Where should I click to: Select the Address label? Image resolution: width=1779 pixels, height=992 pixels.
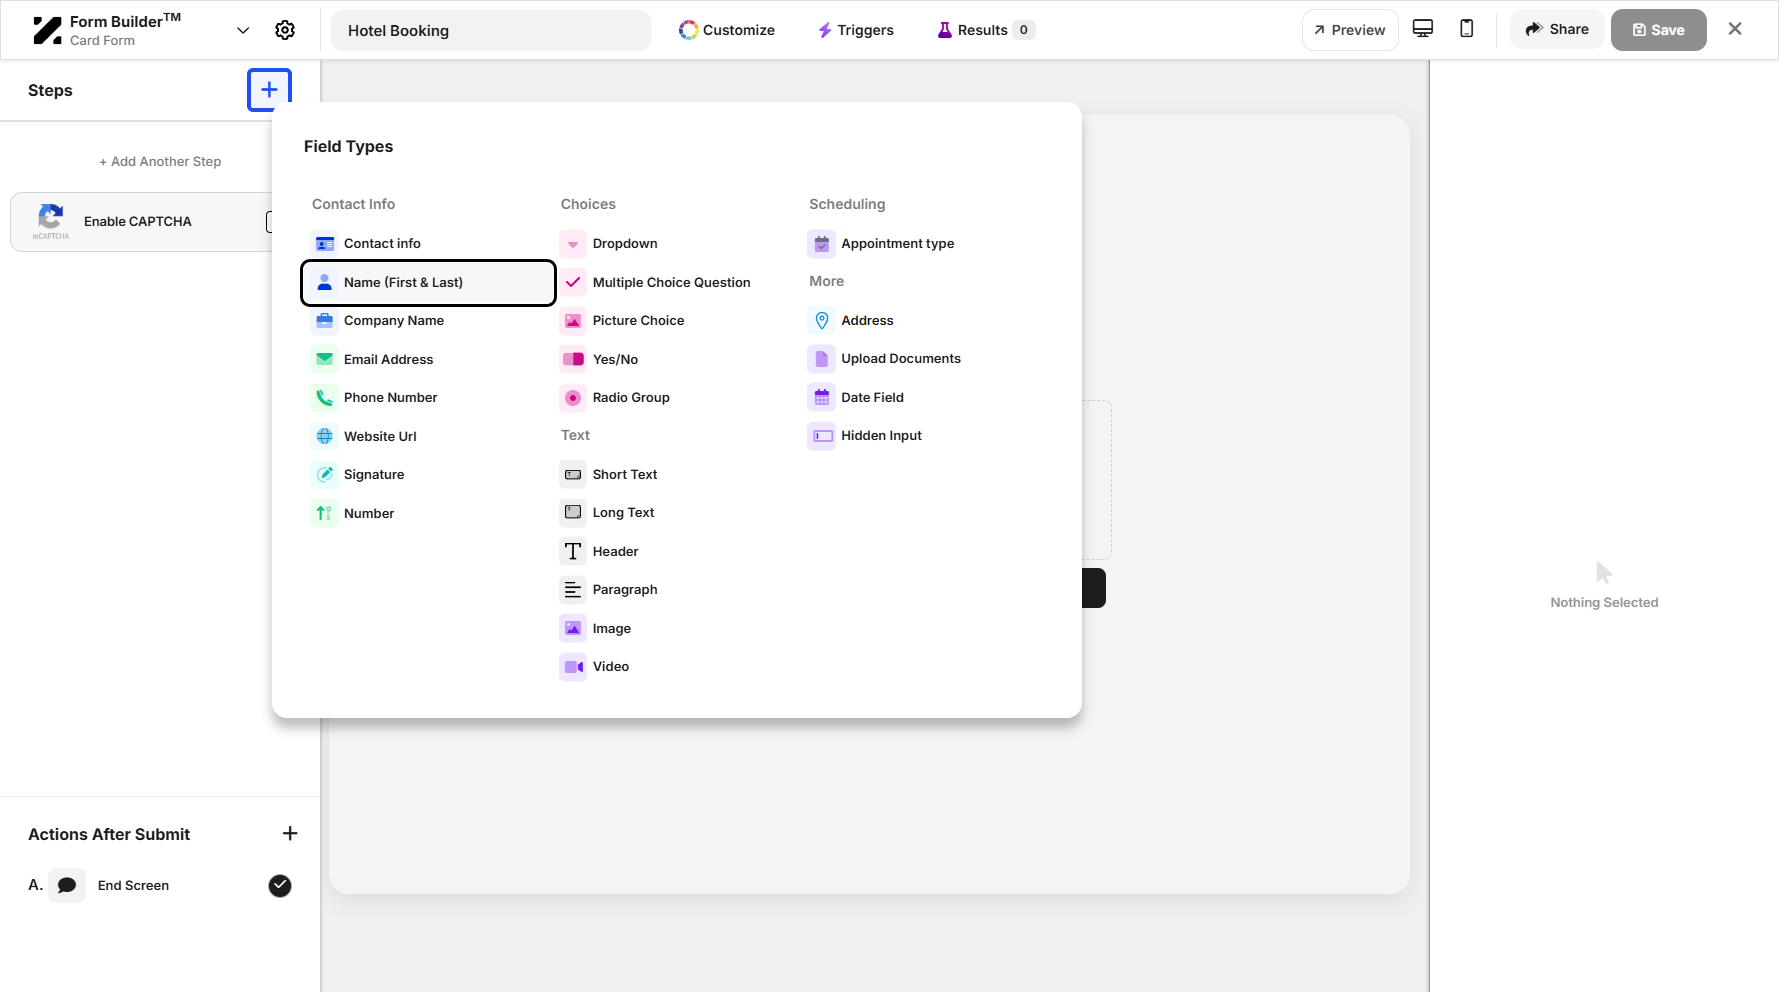867,320
